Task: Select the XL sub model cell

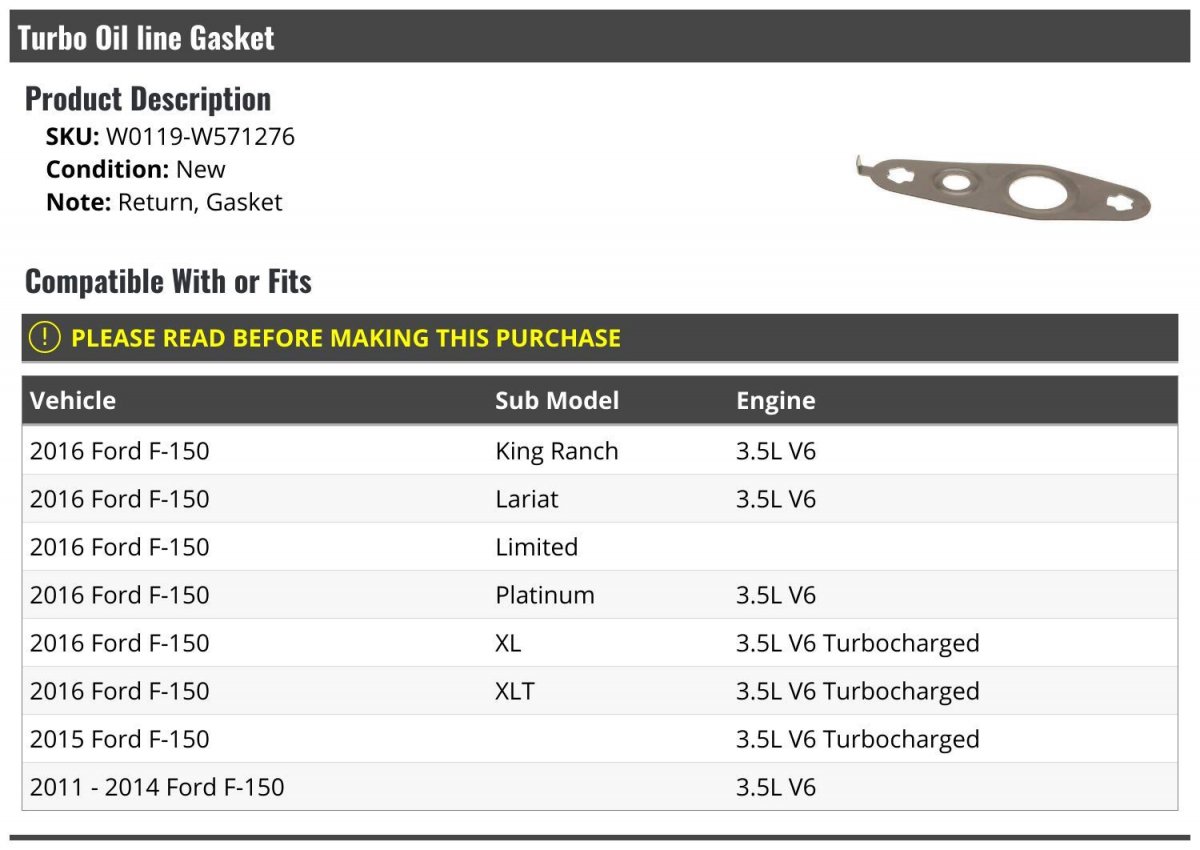Action: pyautogui.click(x=508, y=643)
